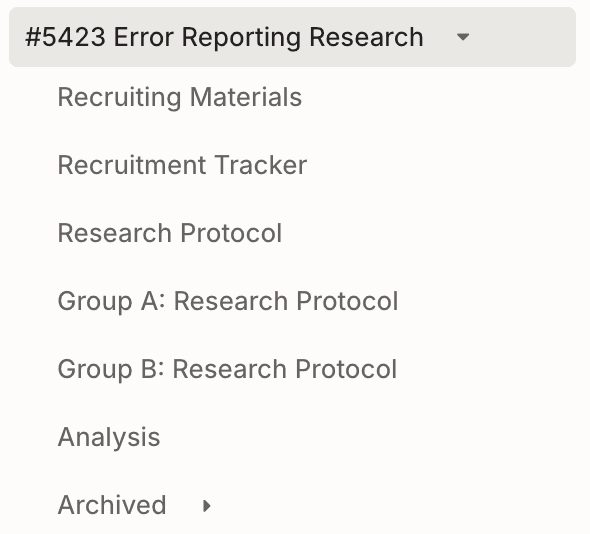Go to Research Protocol page

click(170, 233)
